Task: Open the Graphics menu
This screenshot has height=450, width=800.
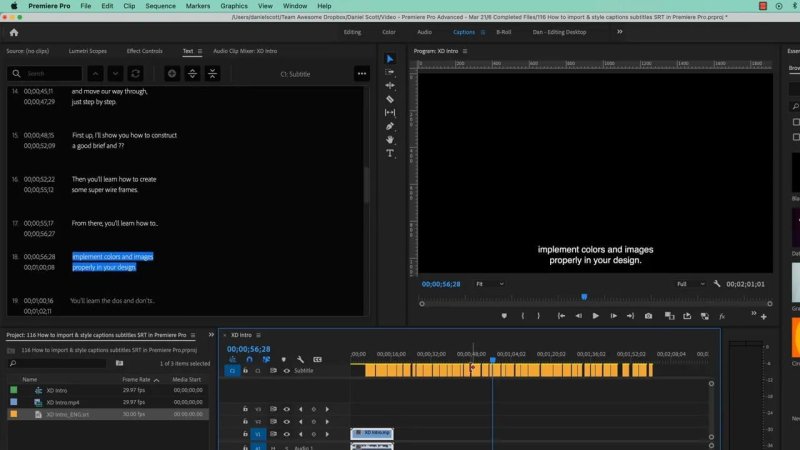Action: coord(234,6)
